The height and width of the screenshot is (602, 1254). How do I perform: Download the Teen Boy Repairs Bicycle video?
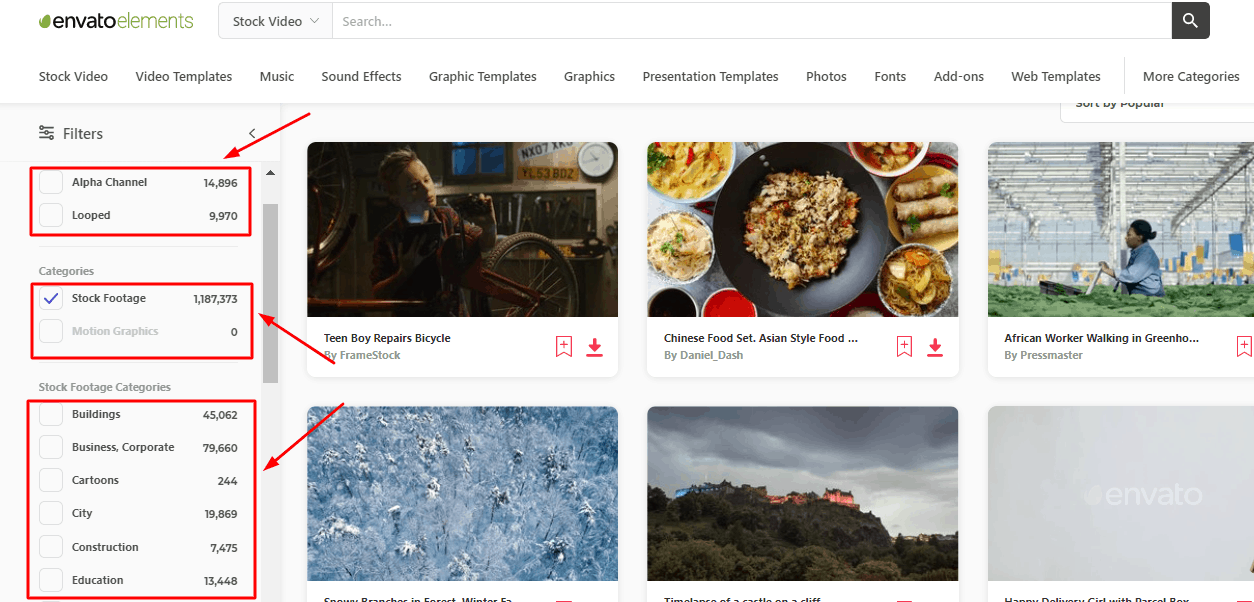pyautogui.click(x=595, y=347)
